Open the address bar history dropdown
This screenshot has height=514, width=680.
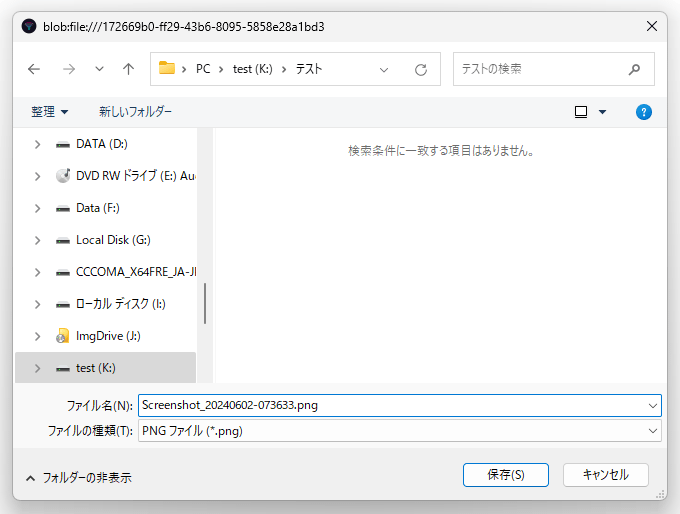point(384,69)
